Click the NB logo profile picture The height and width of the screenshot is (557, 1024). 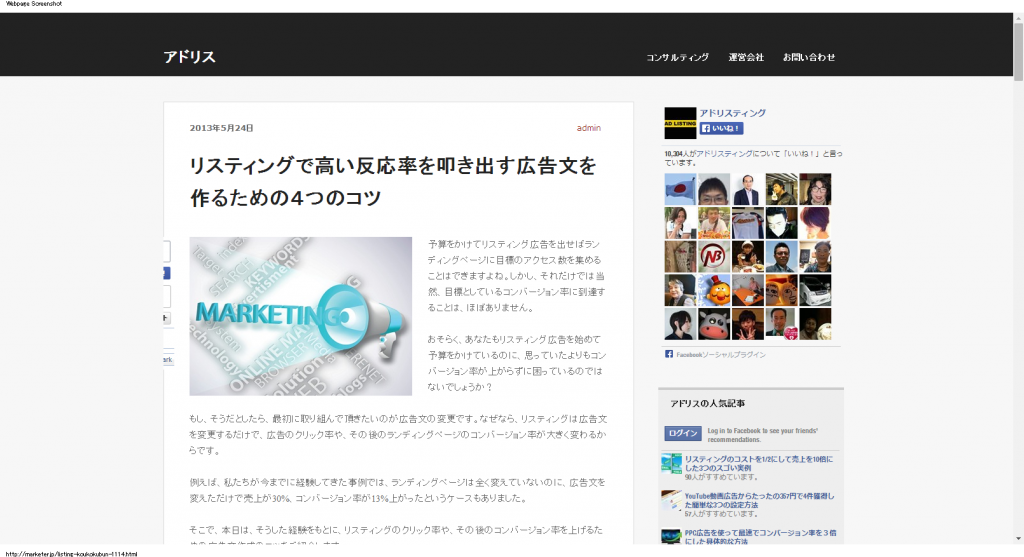714,257
